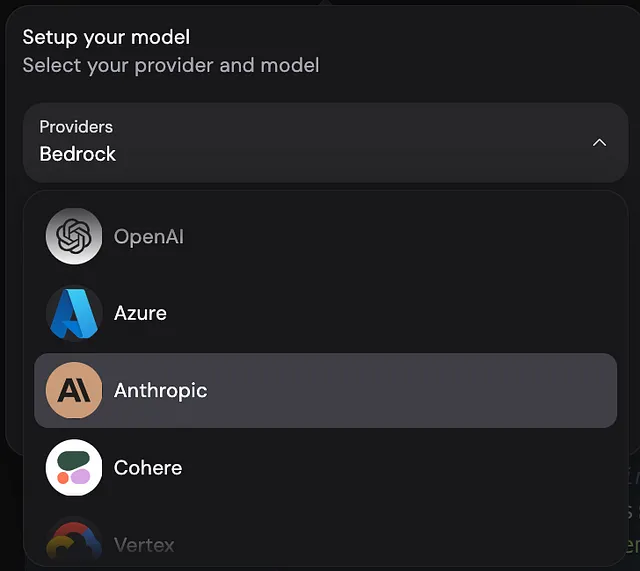Select the Anthropic provider option
Screen dimensions: 640x571
pyautogui.click(x=325, y=390)
